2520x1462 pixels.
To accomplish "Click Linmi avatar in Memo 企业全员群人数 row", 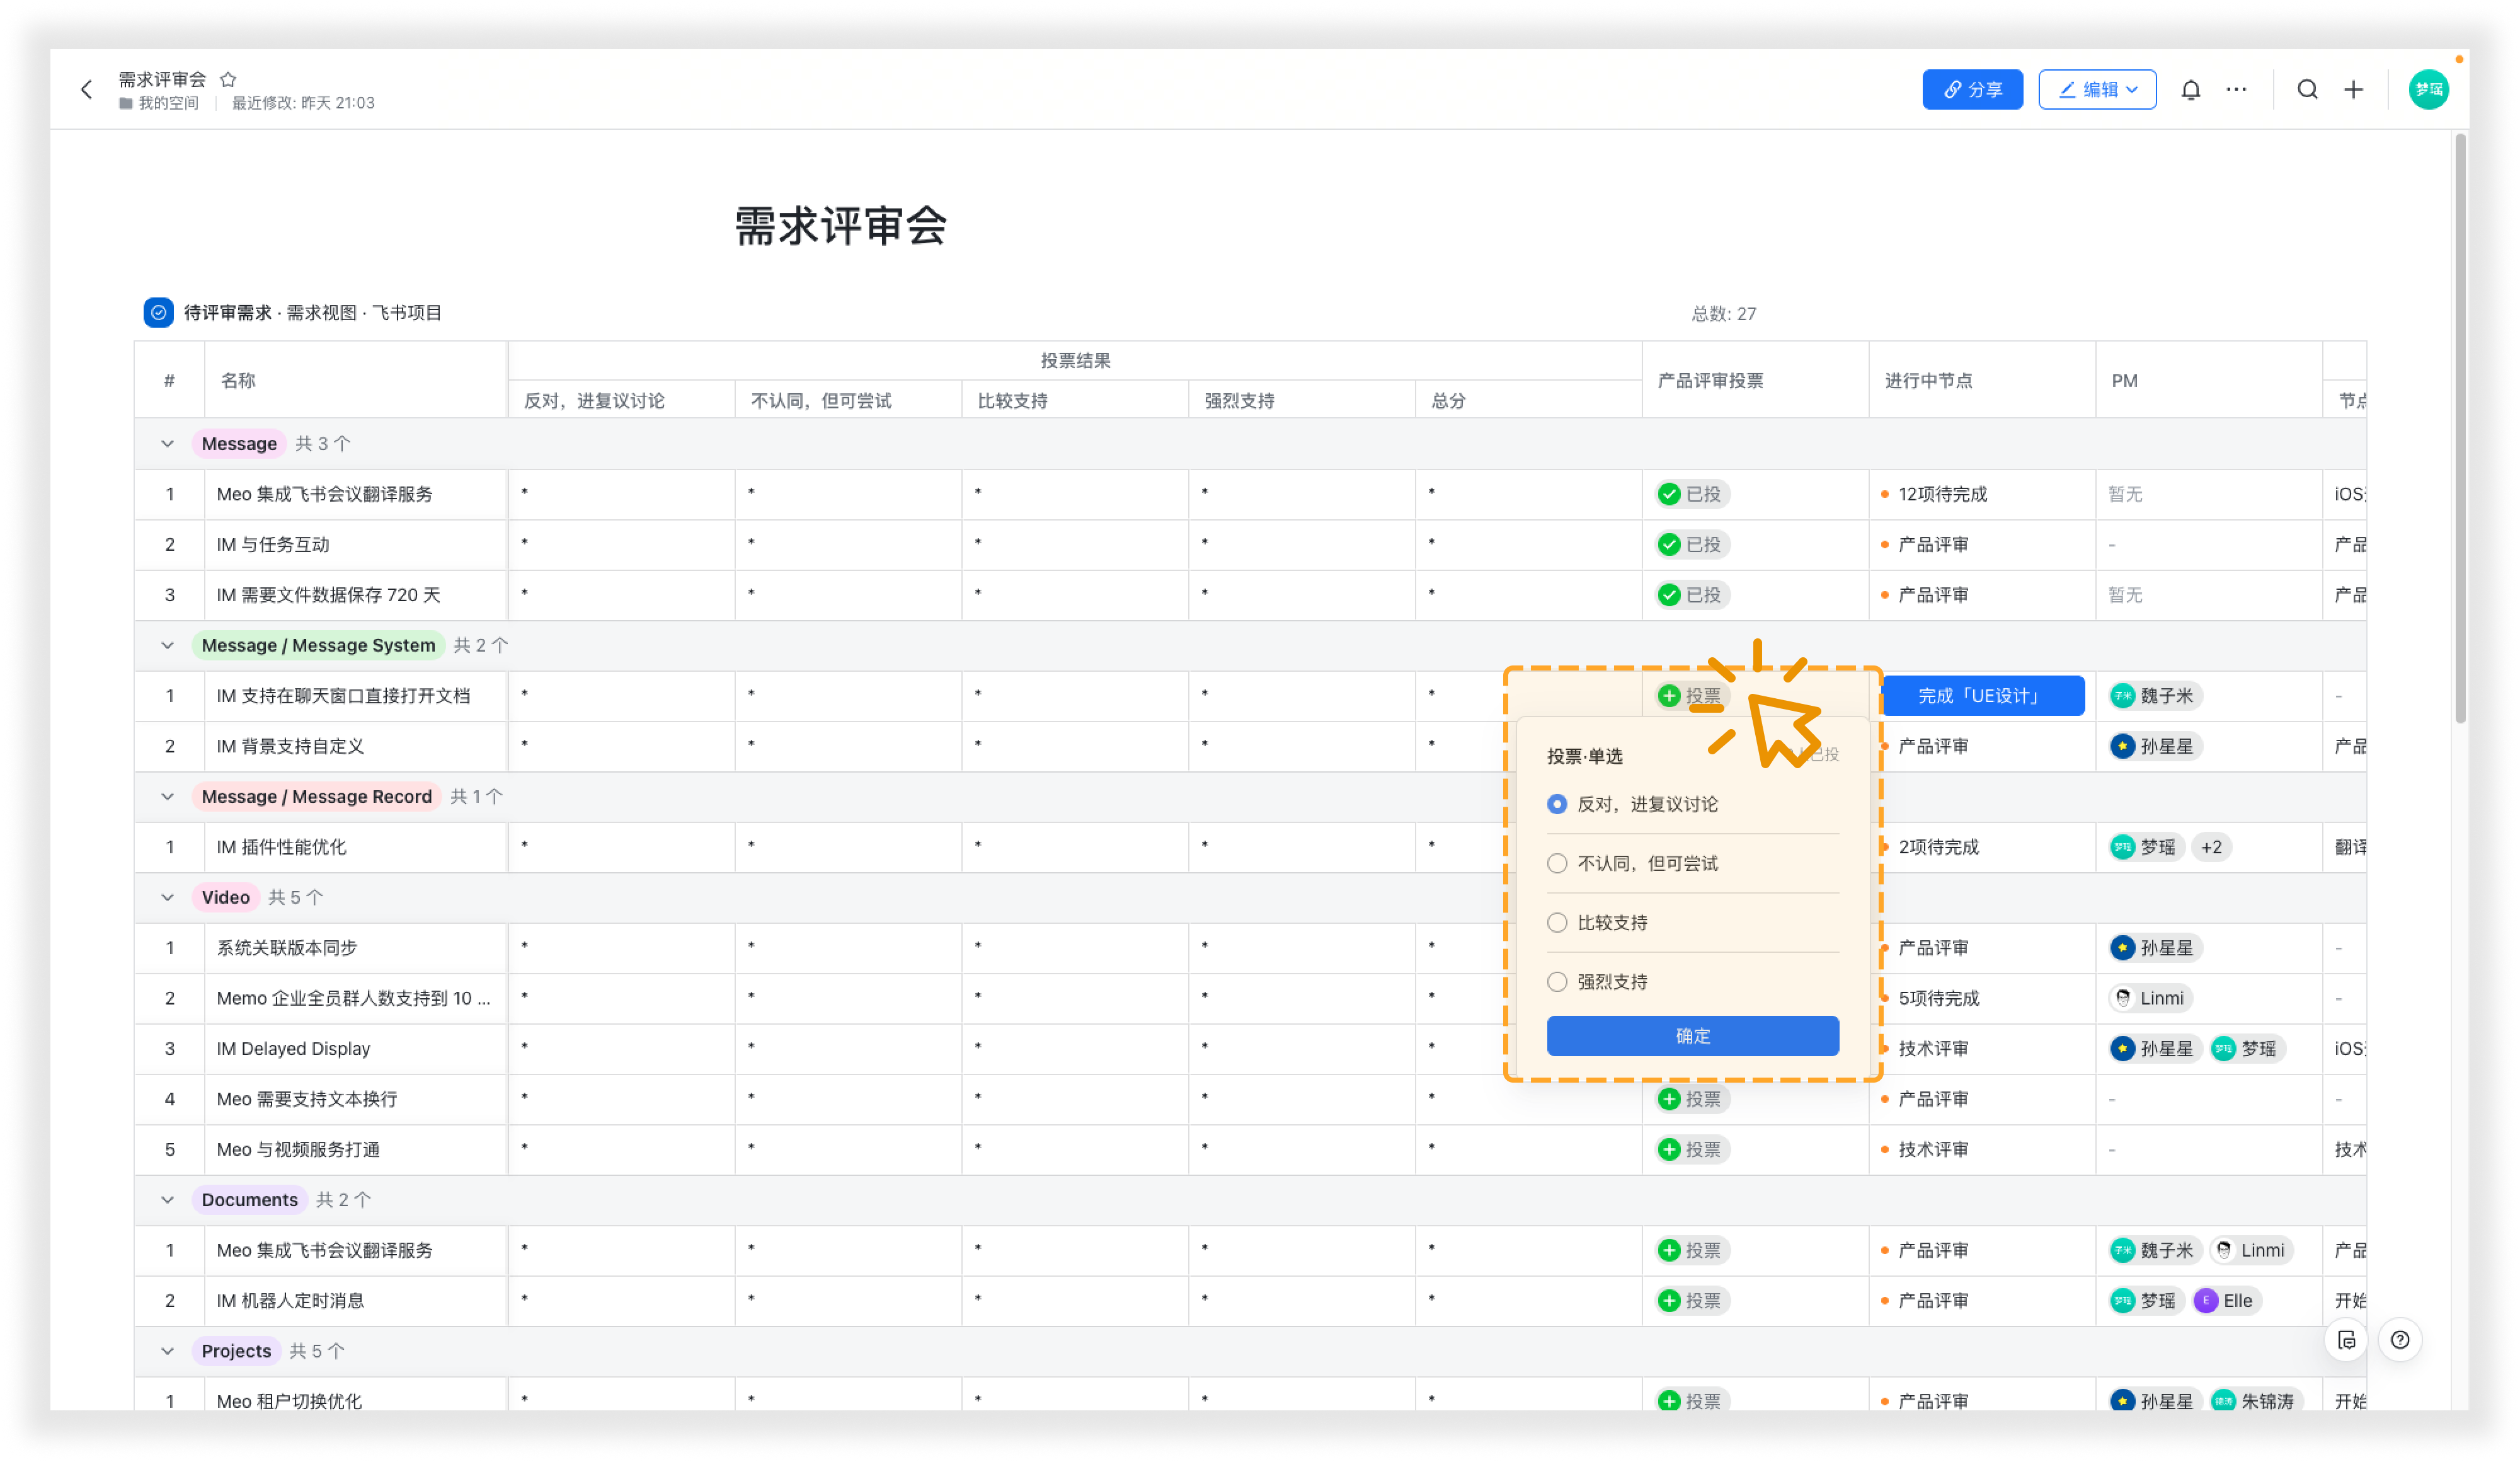I will (2122, 998).
